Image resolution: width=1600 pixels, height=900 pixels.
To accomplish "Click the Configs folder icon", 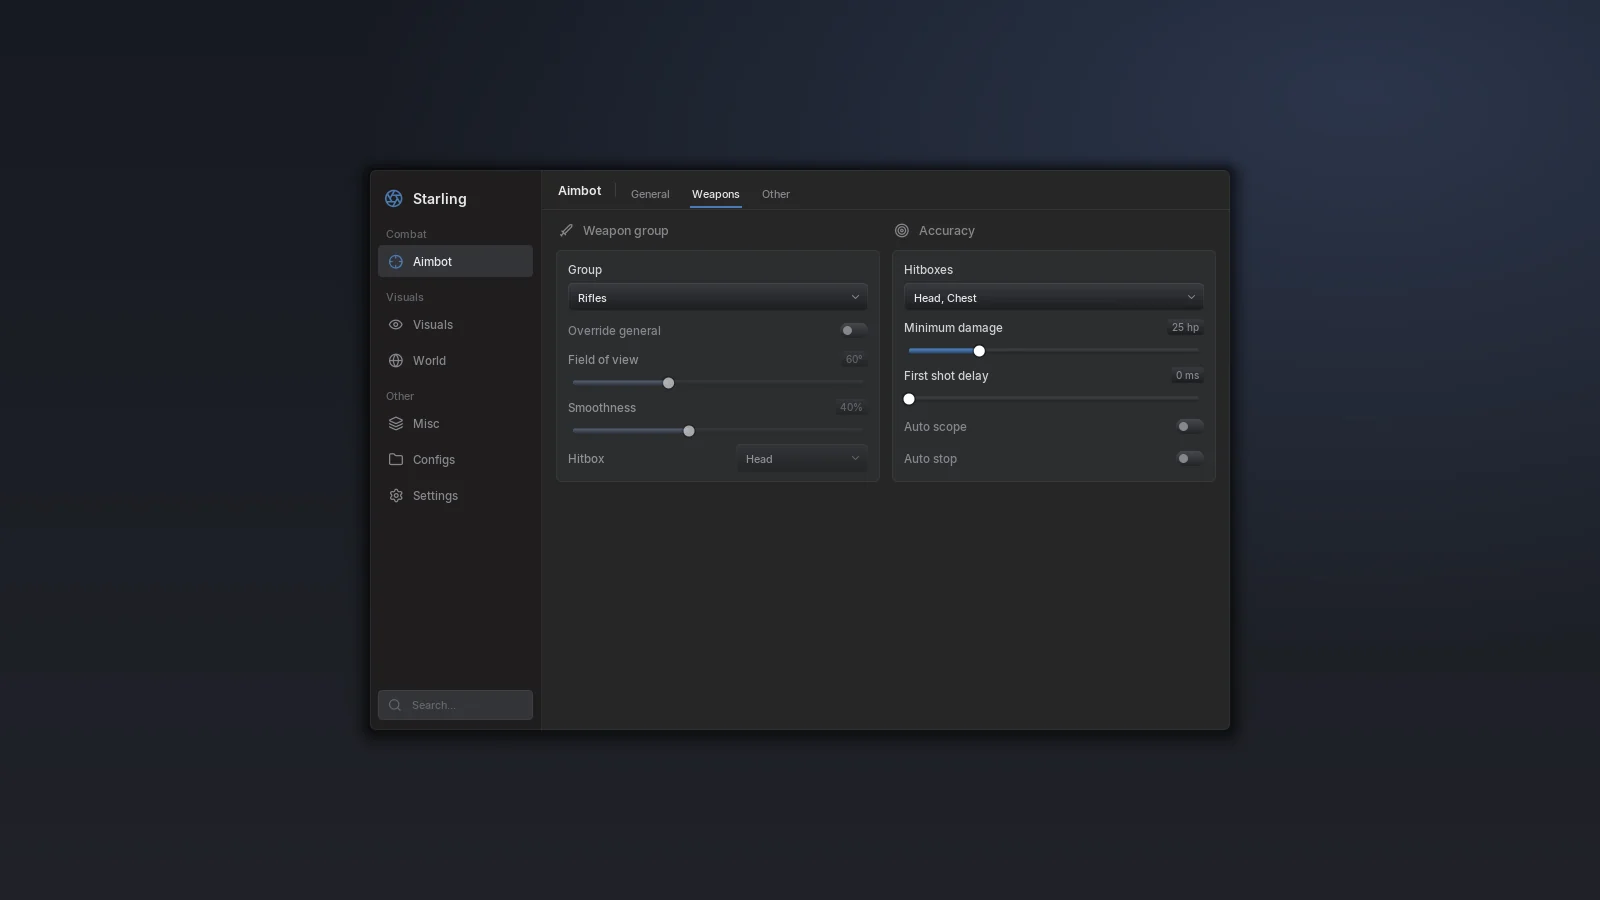I will click(396, 460).
